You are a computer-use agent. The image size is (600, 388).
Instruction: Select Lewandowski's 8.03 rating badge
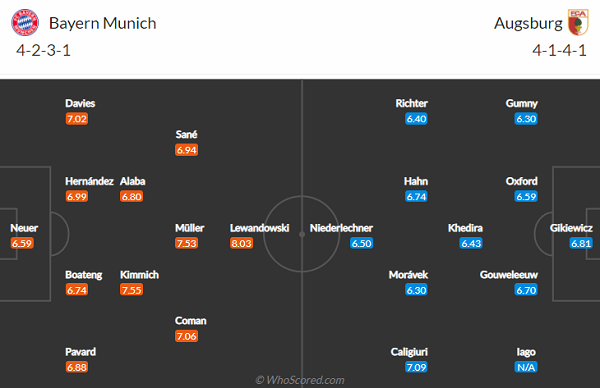click(x=241, y=243)
